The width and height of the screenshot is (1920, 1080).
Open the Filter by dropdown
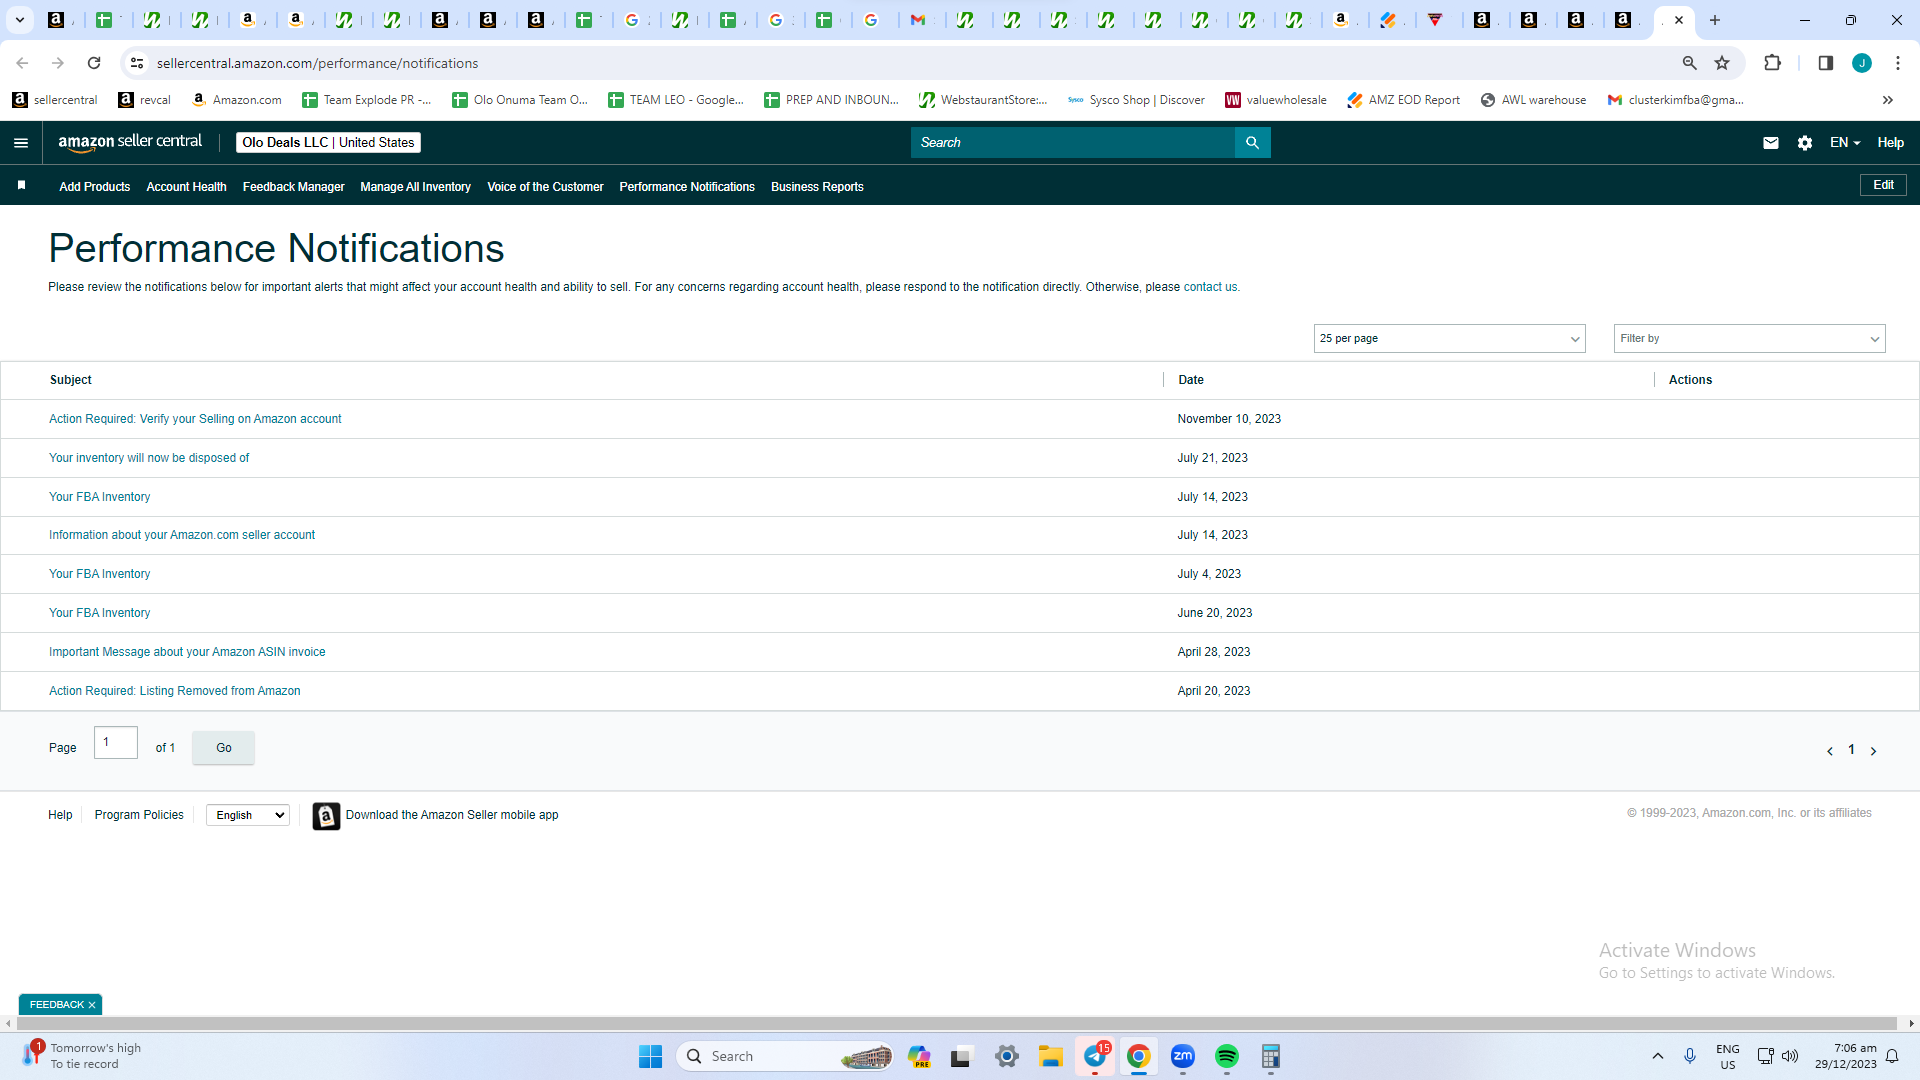pyautogui.click(x=1749, y=339)
